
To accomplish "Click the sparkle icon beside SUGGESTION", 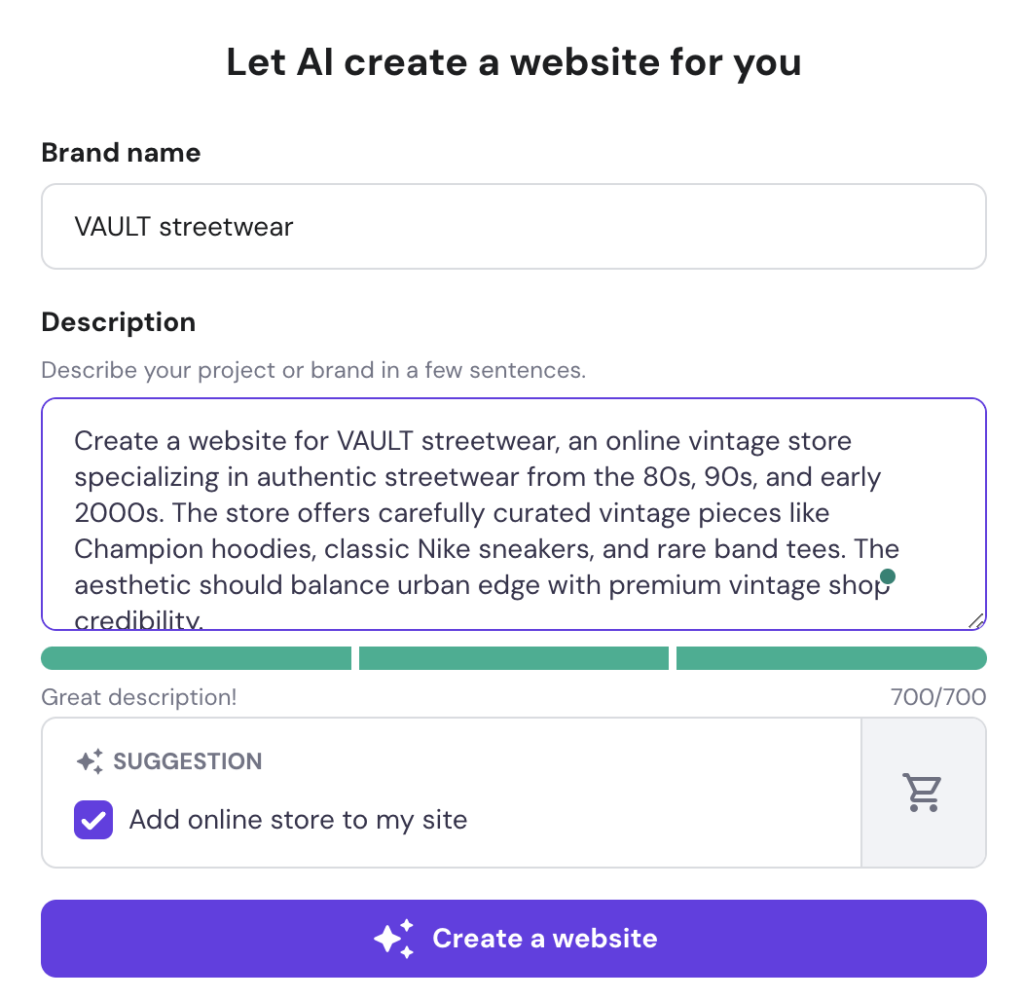I will [89, 761].
